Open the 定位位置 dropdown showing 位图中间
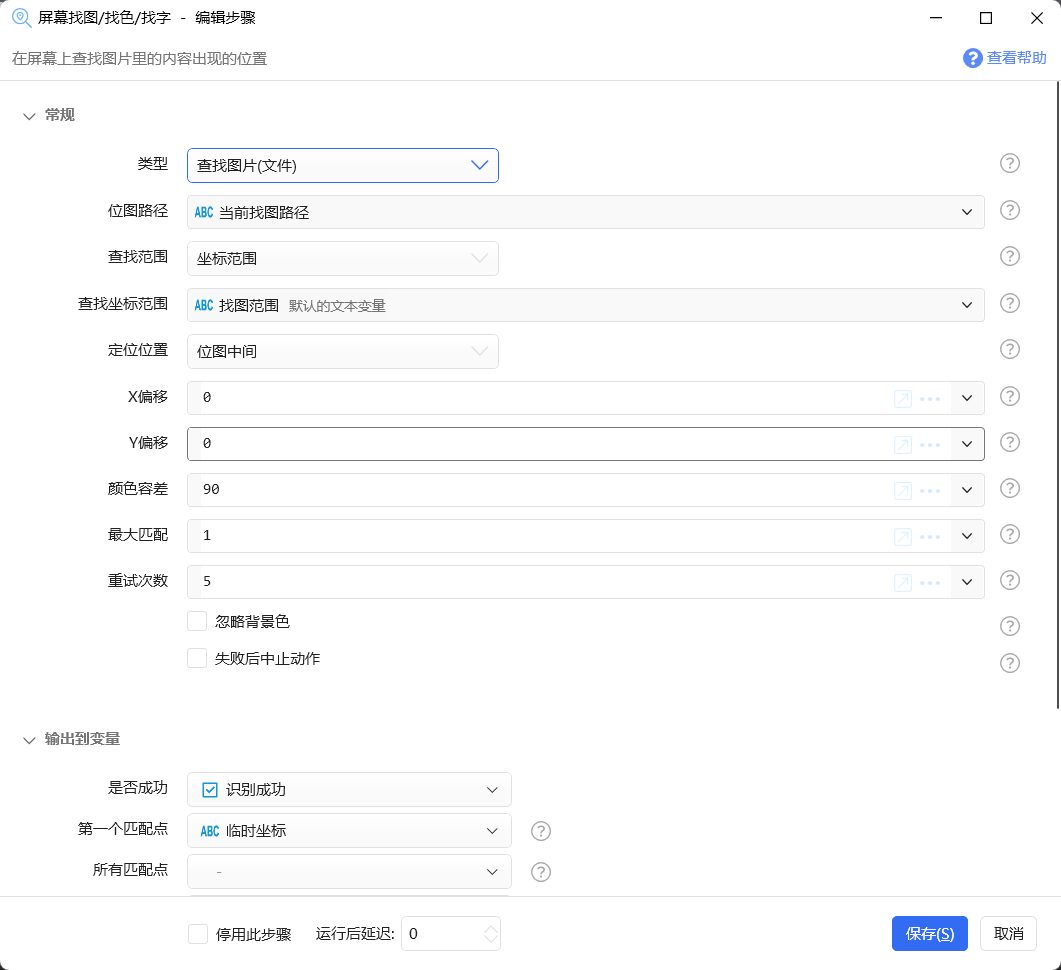Image resolution: width=1061 pixels, height=970 pixels. pyautogui.click(x=342, y=351)
